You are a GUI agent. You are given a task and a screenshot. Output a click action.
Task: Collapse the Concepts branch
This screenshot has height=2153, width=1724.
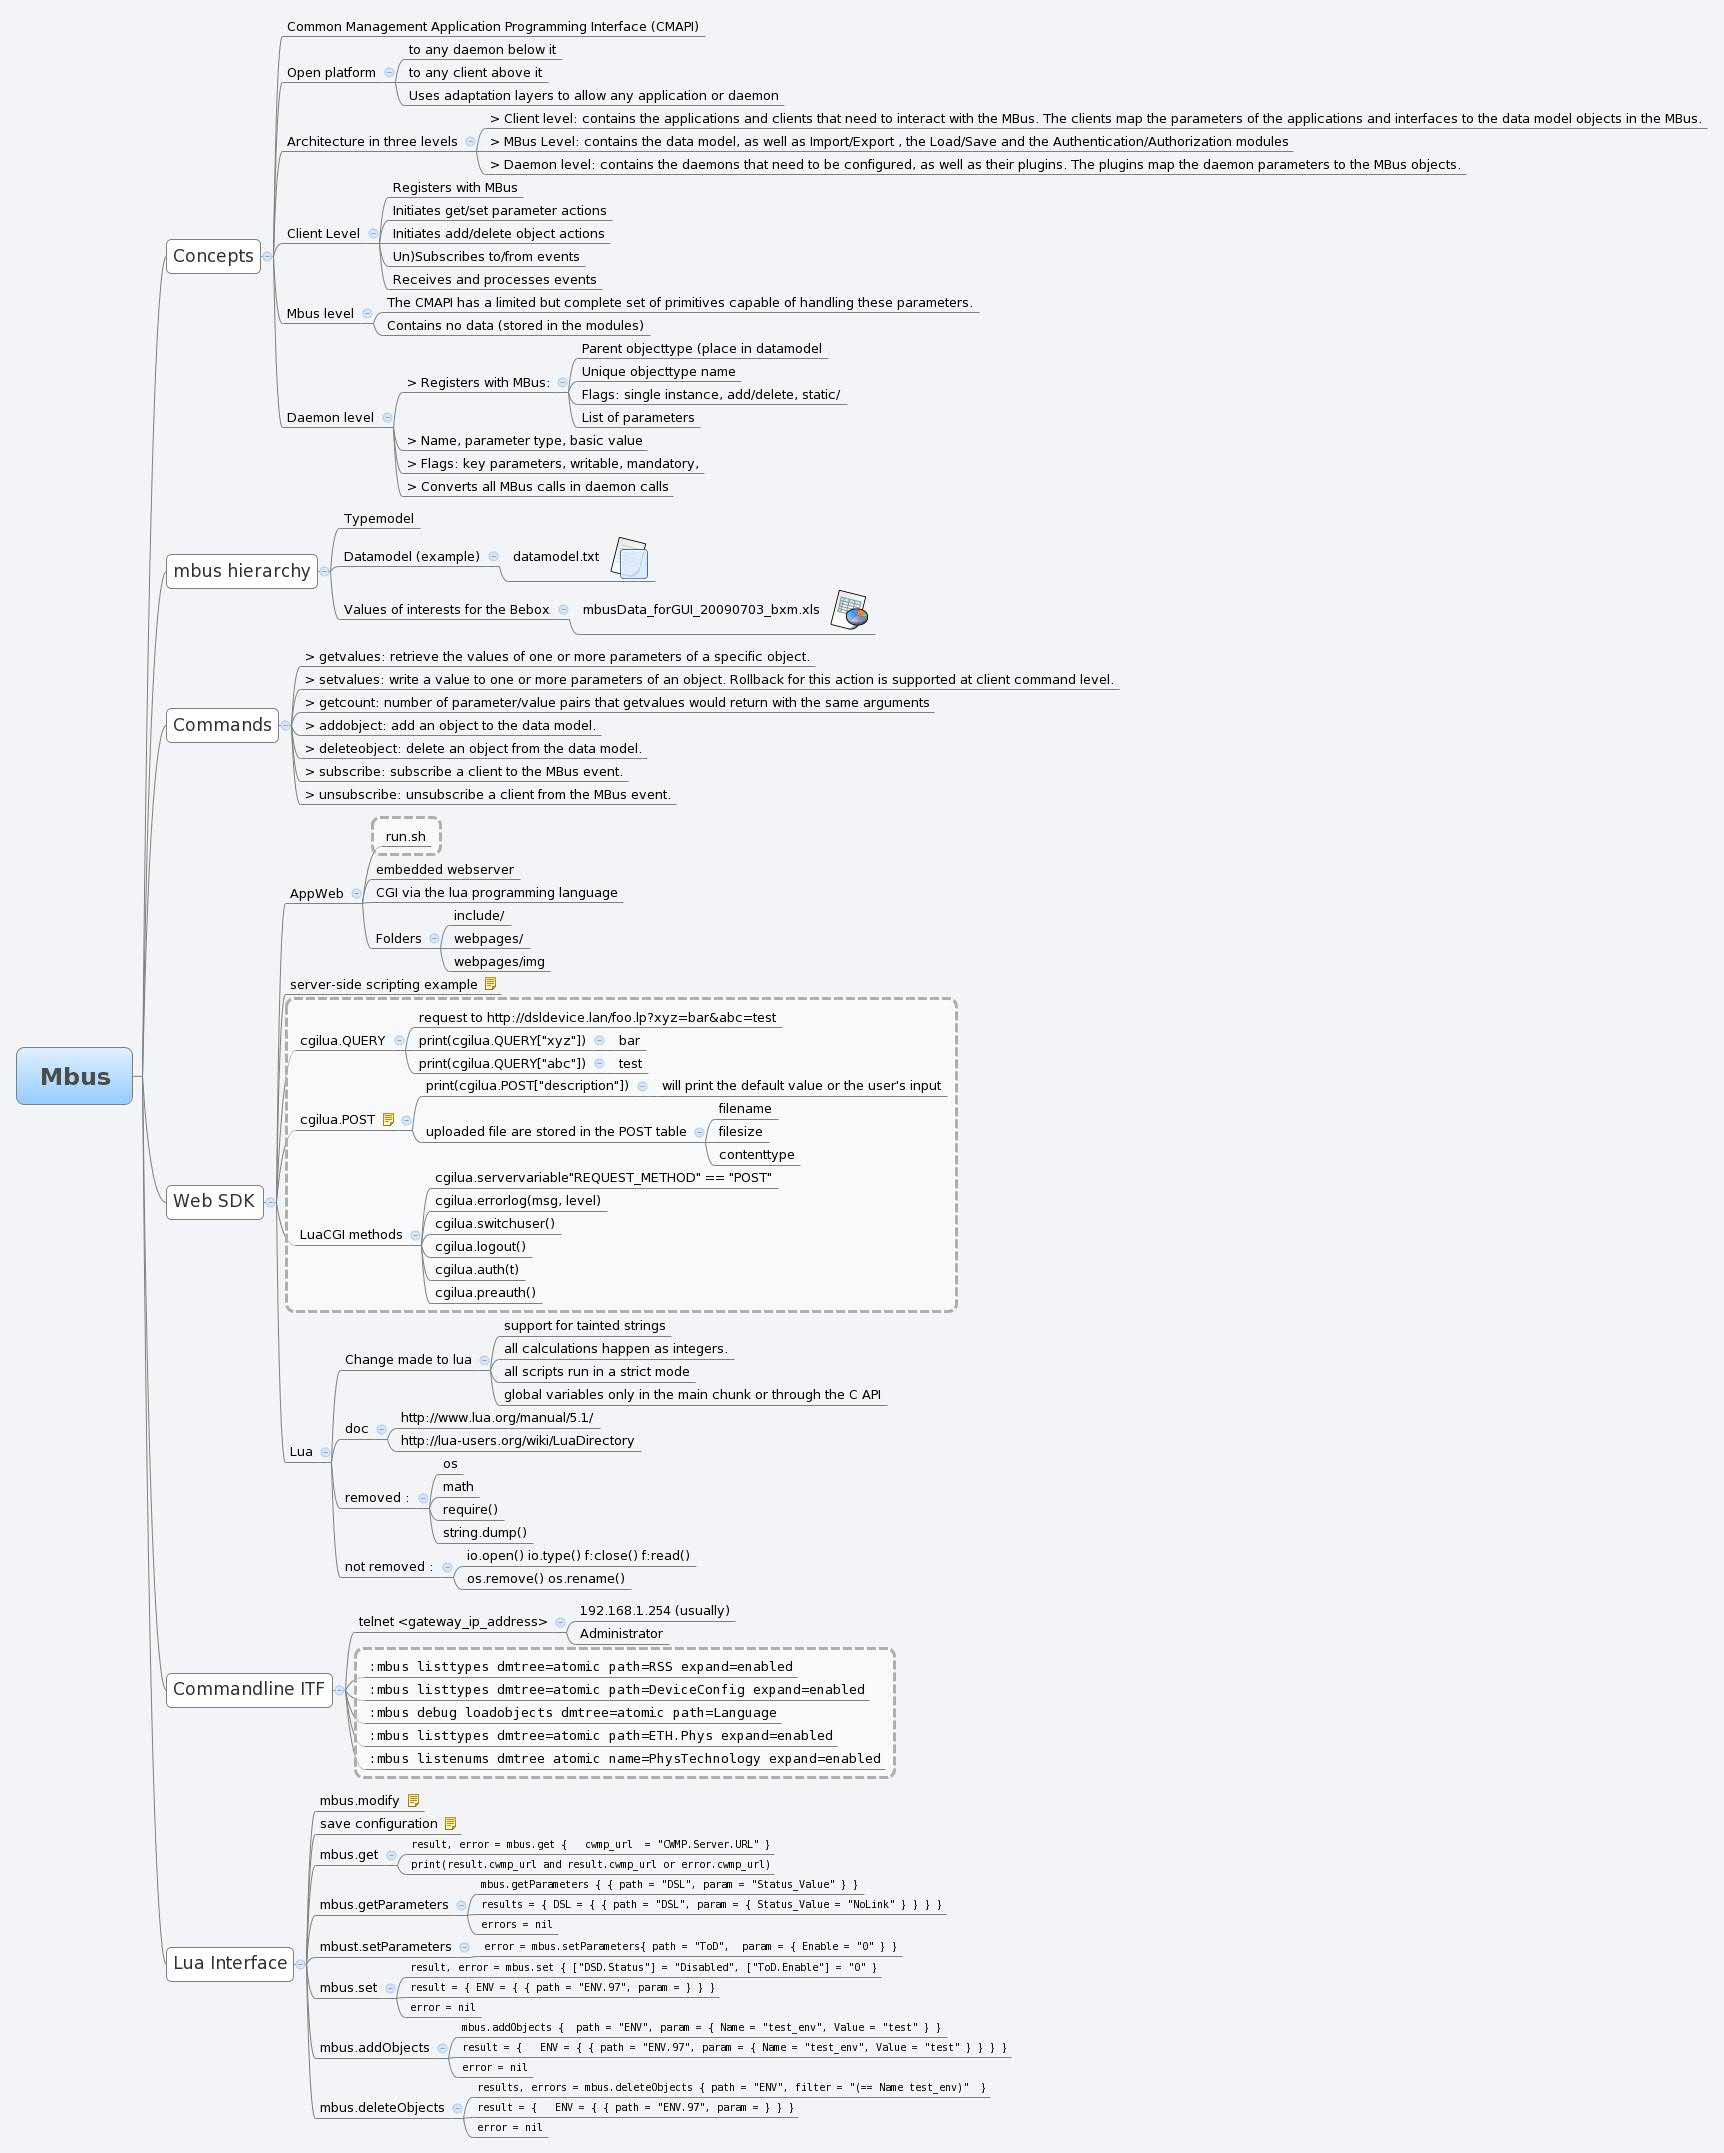point(265,256)
